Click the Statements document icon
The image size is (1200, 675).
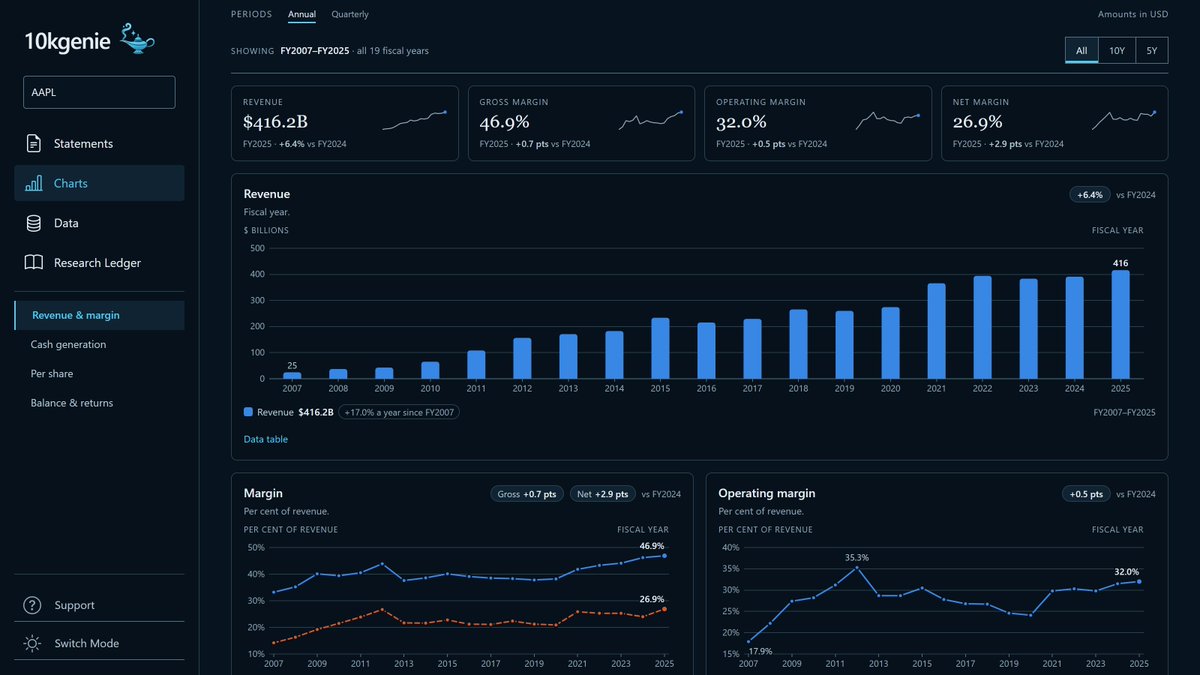[34, 143]
